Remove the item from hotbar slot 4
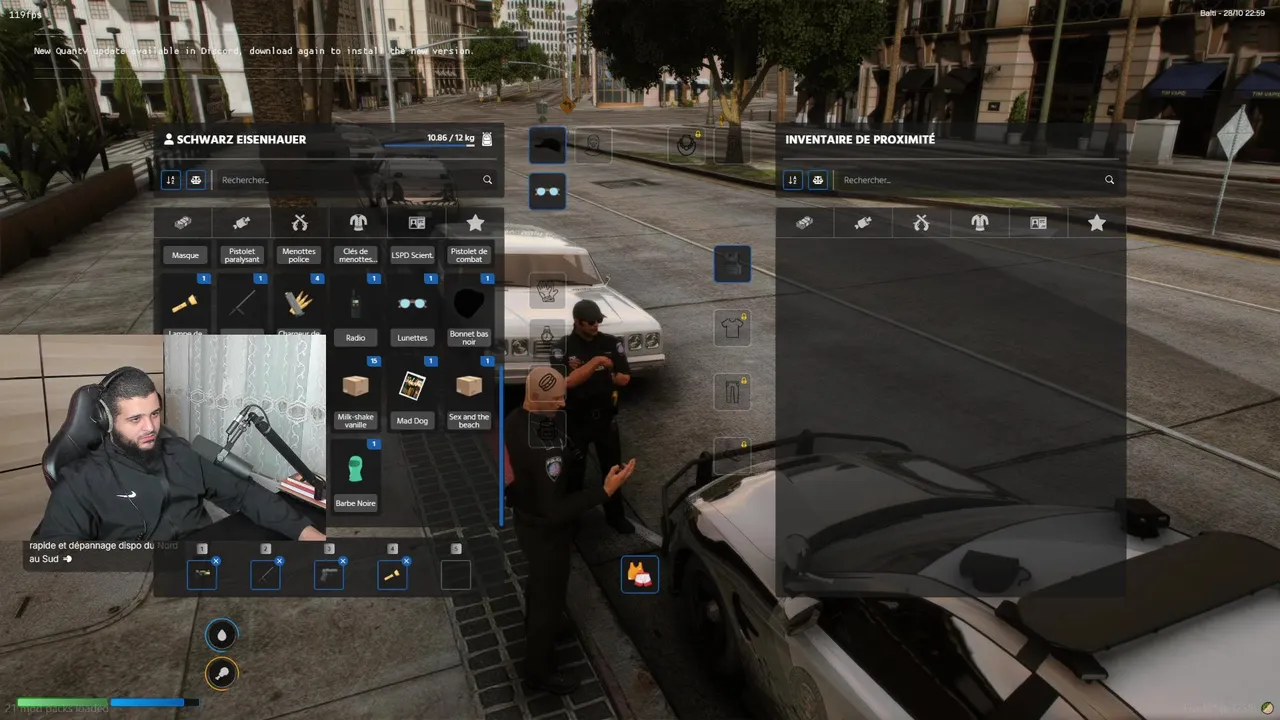This screenshot has height=720, width=1280. (406, 561)
